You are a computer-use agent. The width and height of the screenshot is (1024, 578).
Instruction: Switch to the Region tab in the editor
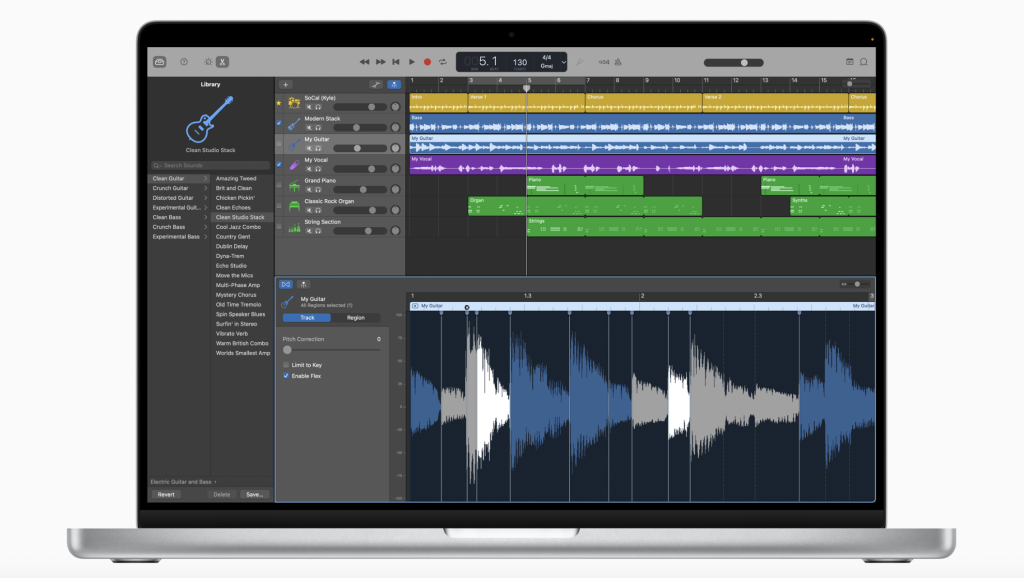[357, 317]
